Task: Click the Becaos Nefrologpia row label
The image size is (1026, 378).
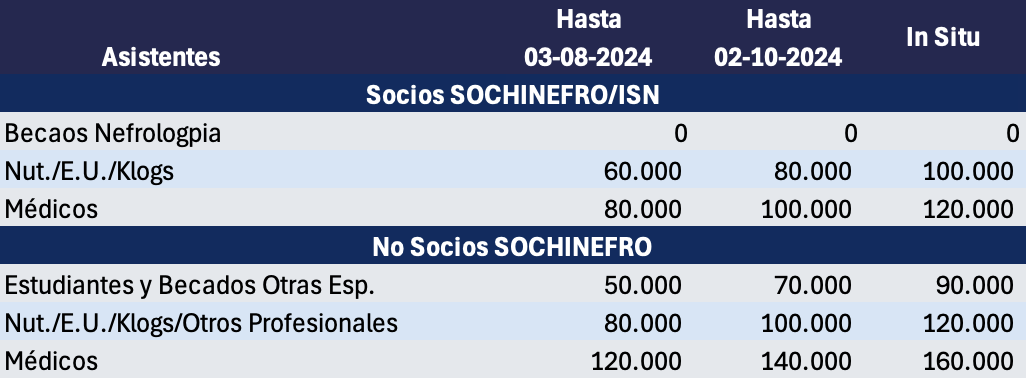Action: [x=113, y=133]
